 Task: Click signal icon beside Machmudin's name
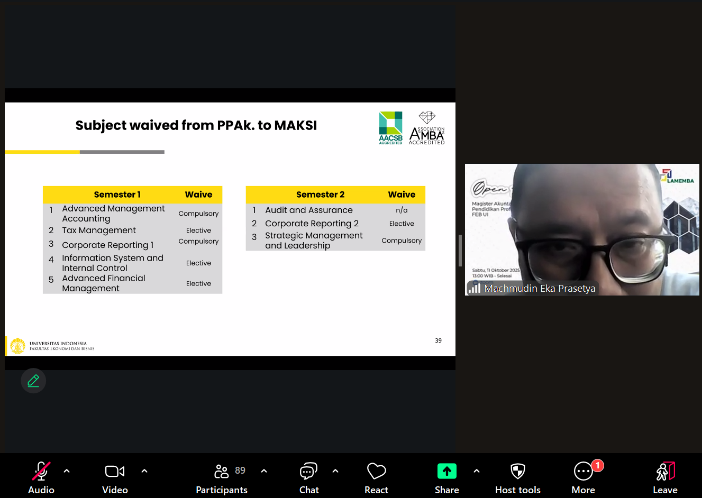click(x=475, y=288)
